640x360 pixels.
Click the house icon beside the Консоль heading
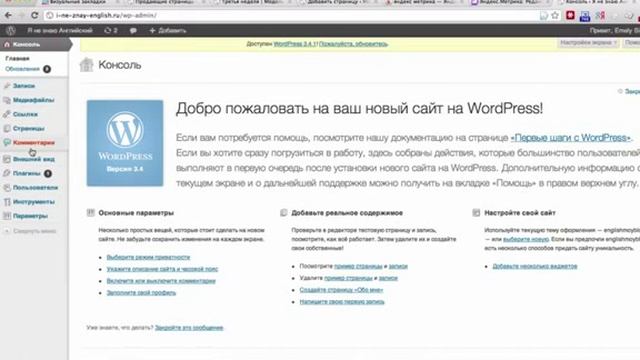pyautogui.click(x=86, y=64)
